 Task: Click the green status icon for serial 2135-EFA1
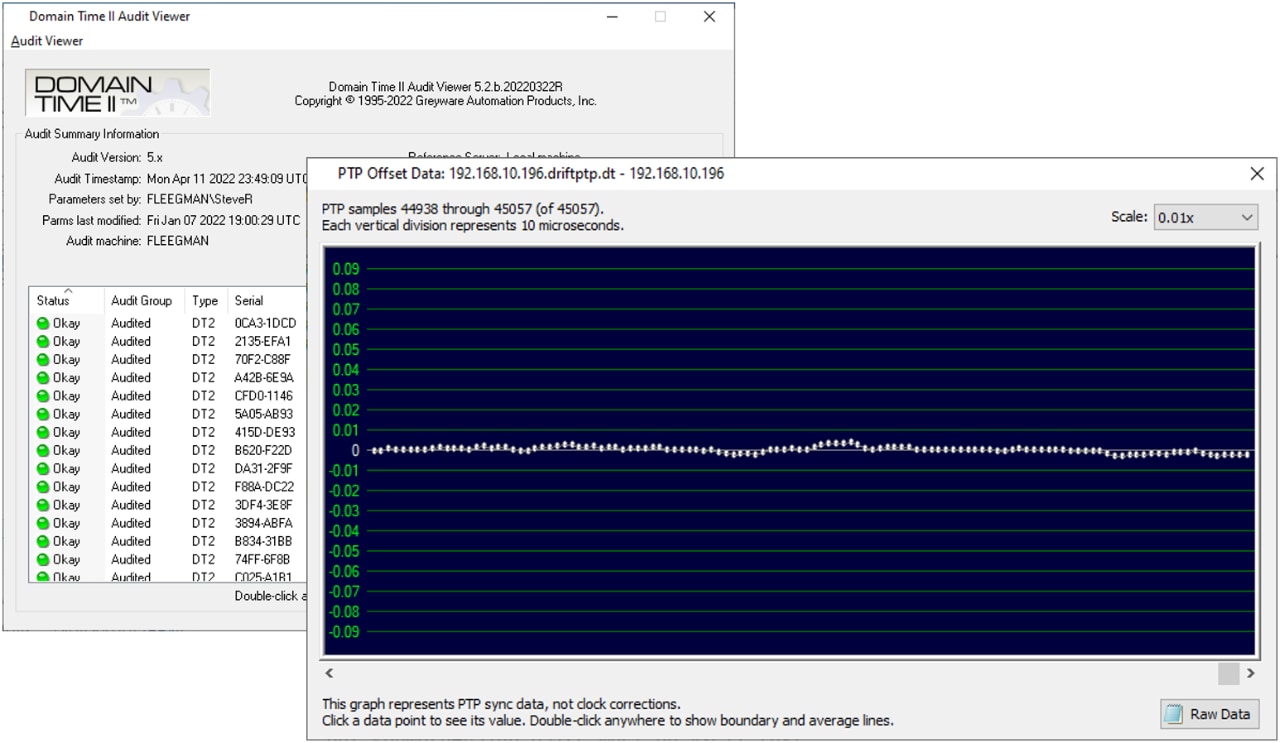coord(43,341)
